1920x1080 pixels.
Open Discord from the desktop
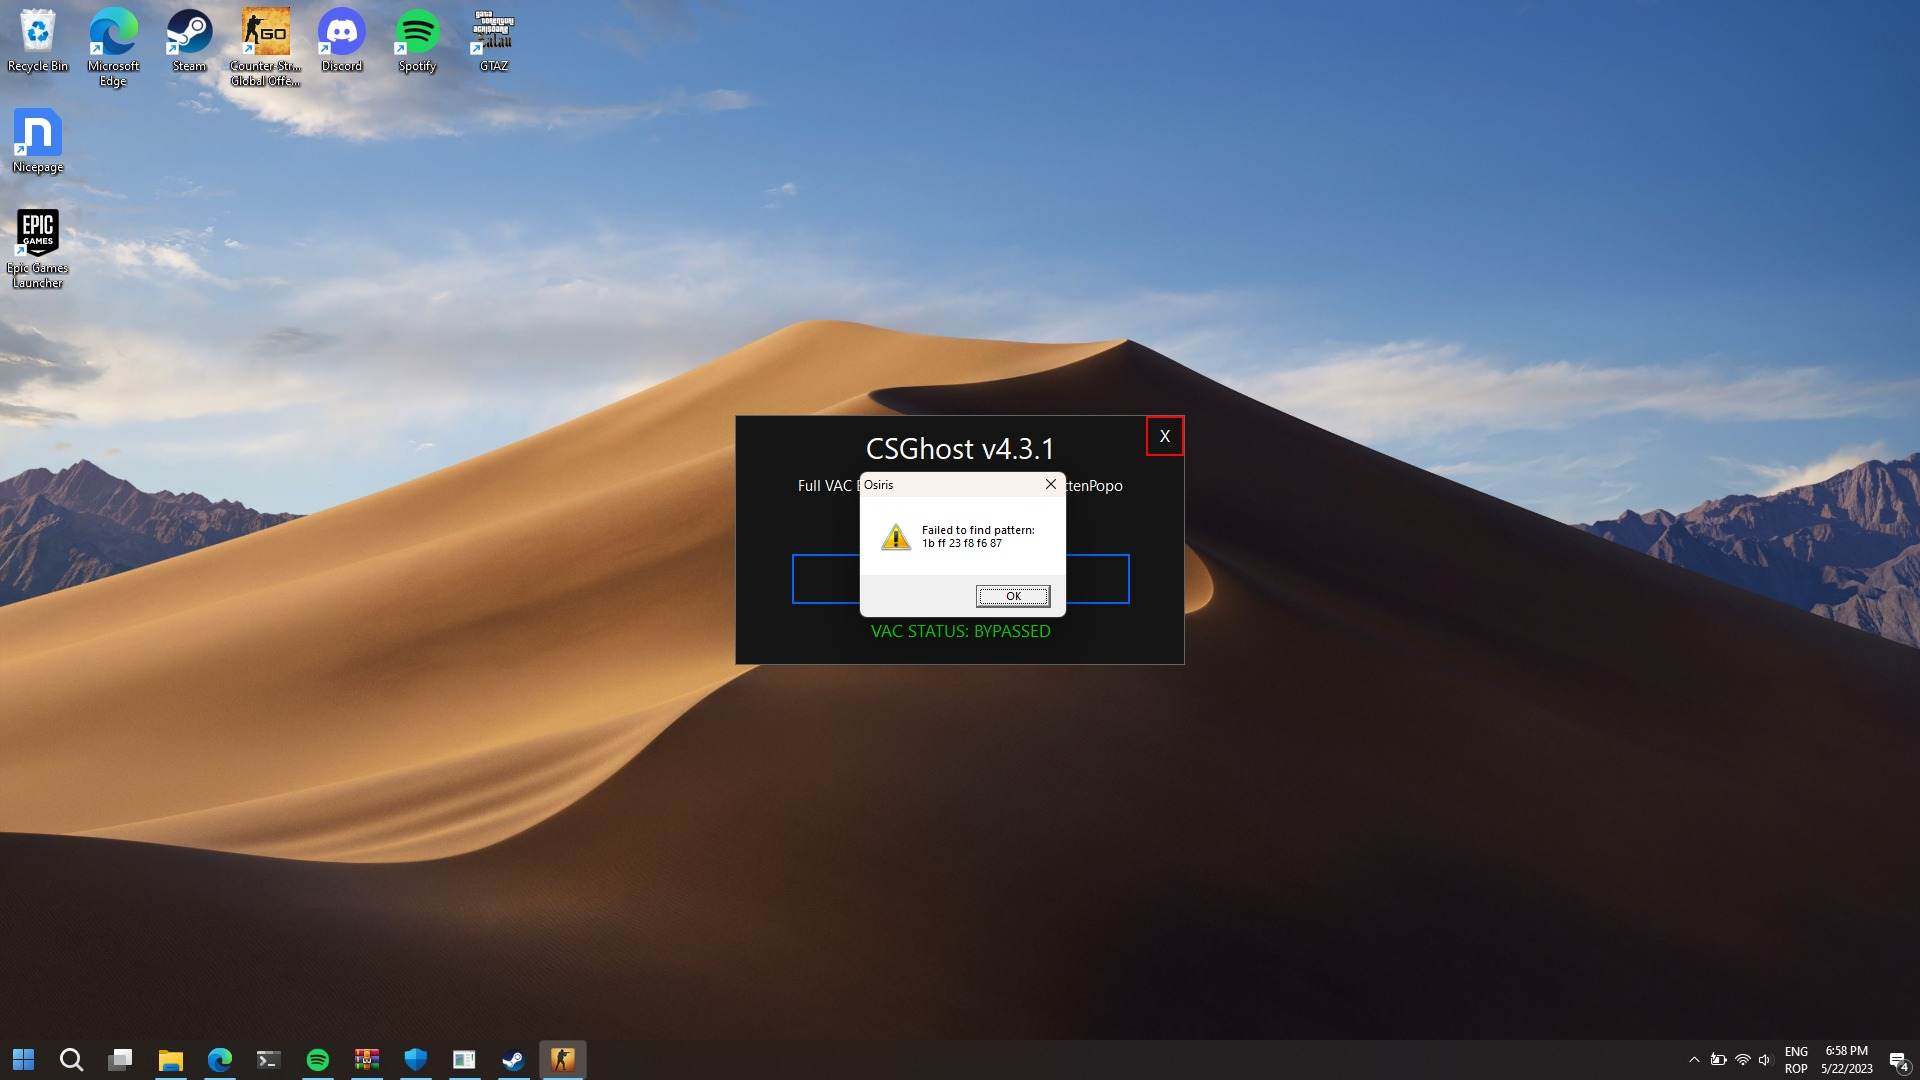tap(341, 30)
